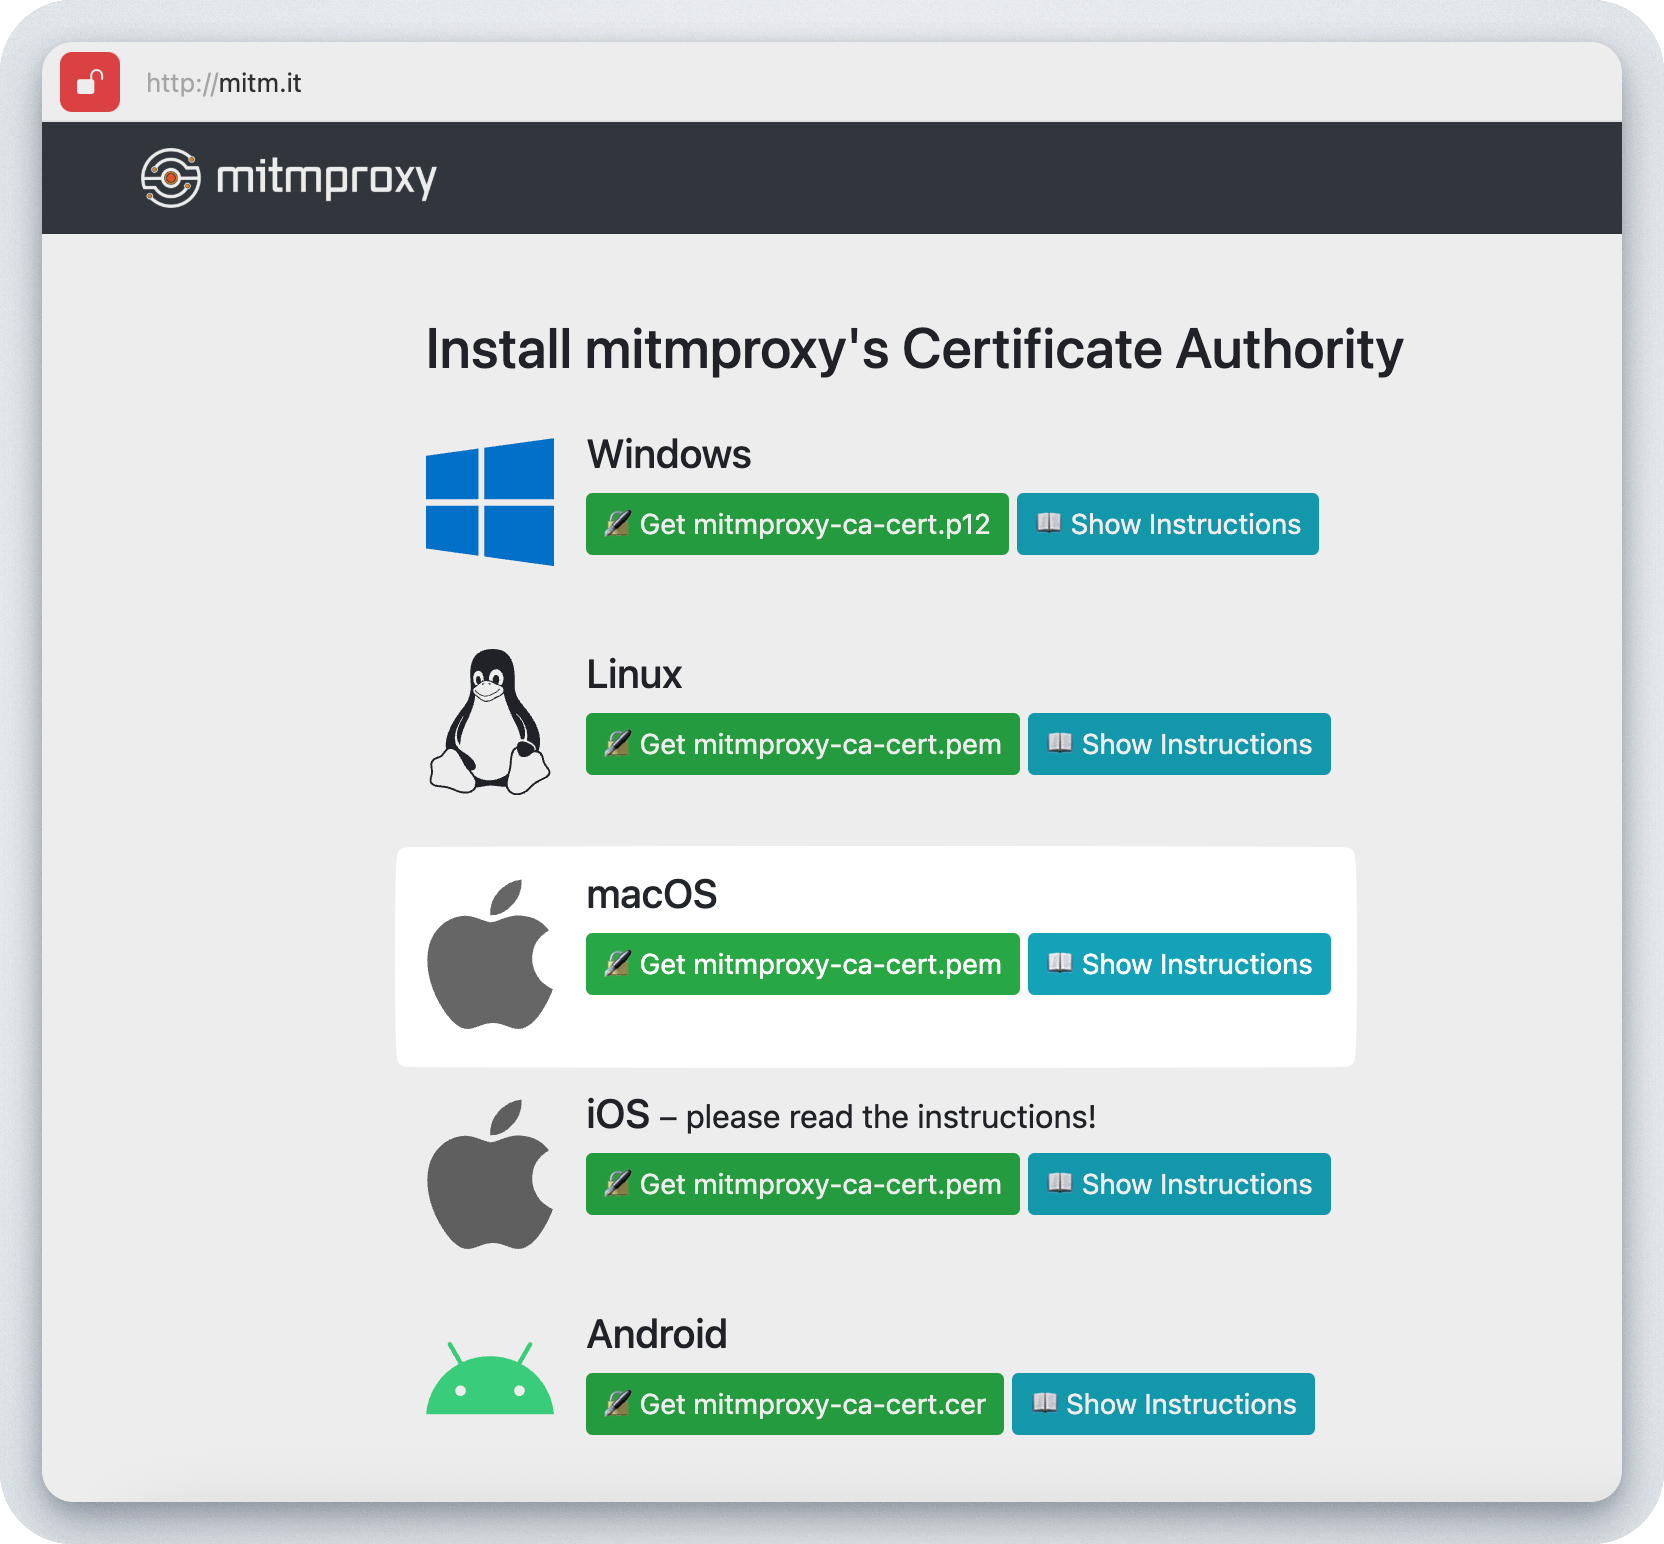Get mitmproxy-ca-cert.cer for Android

coord(795,1404)
